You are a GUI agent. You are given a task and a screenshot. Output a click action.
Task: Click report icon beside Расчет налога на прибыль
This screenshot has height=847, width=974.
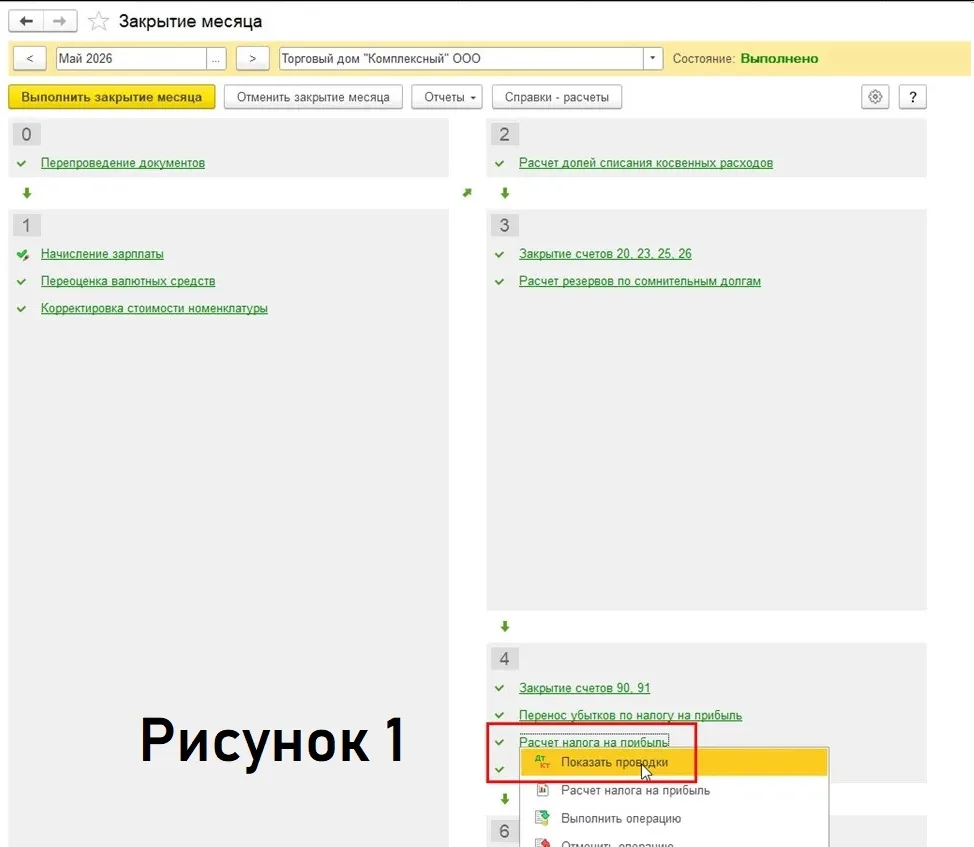click(542, 790)
